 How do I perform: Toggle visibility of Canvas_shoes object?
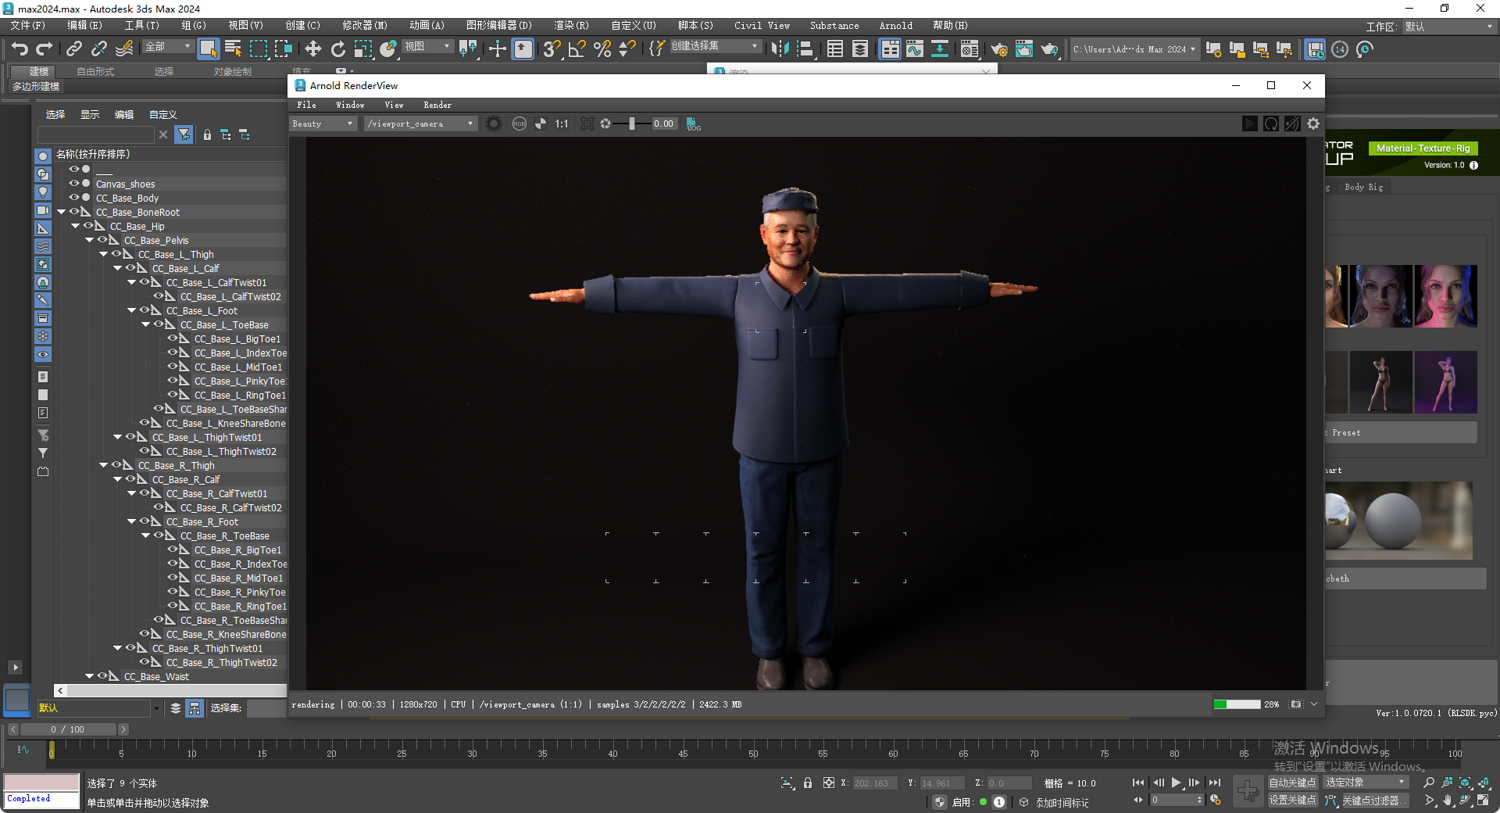74,184
